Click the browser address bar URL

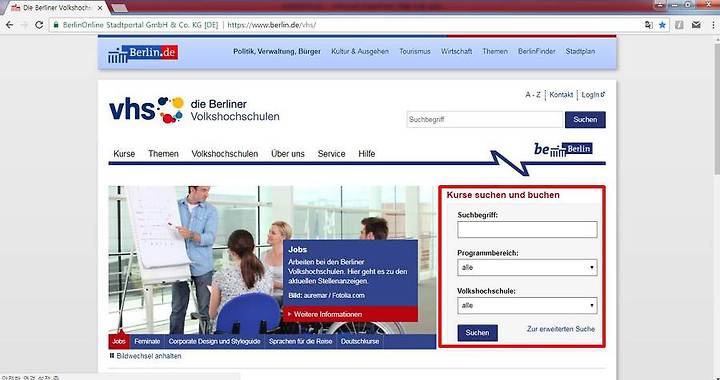tap(272, 25)
